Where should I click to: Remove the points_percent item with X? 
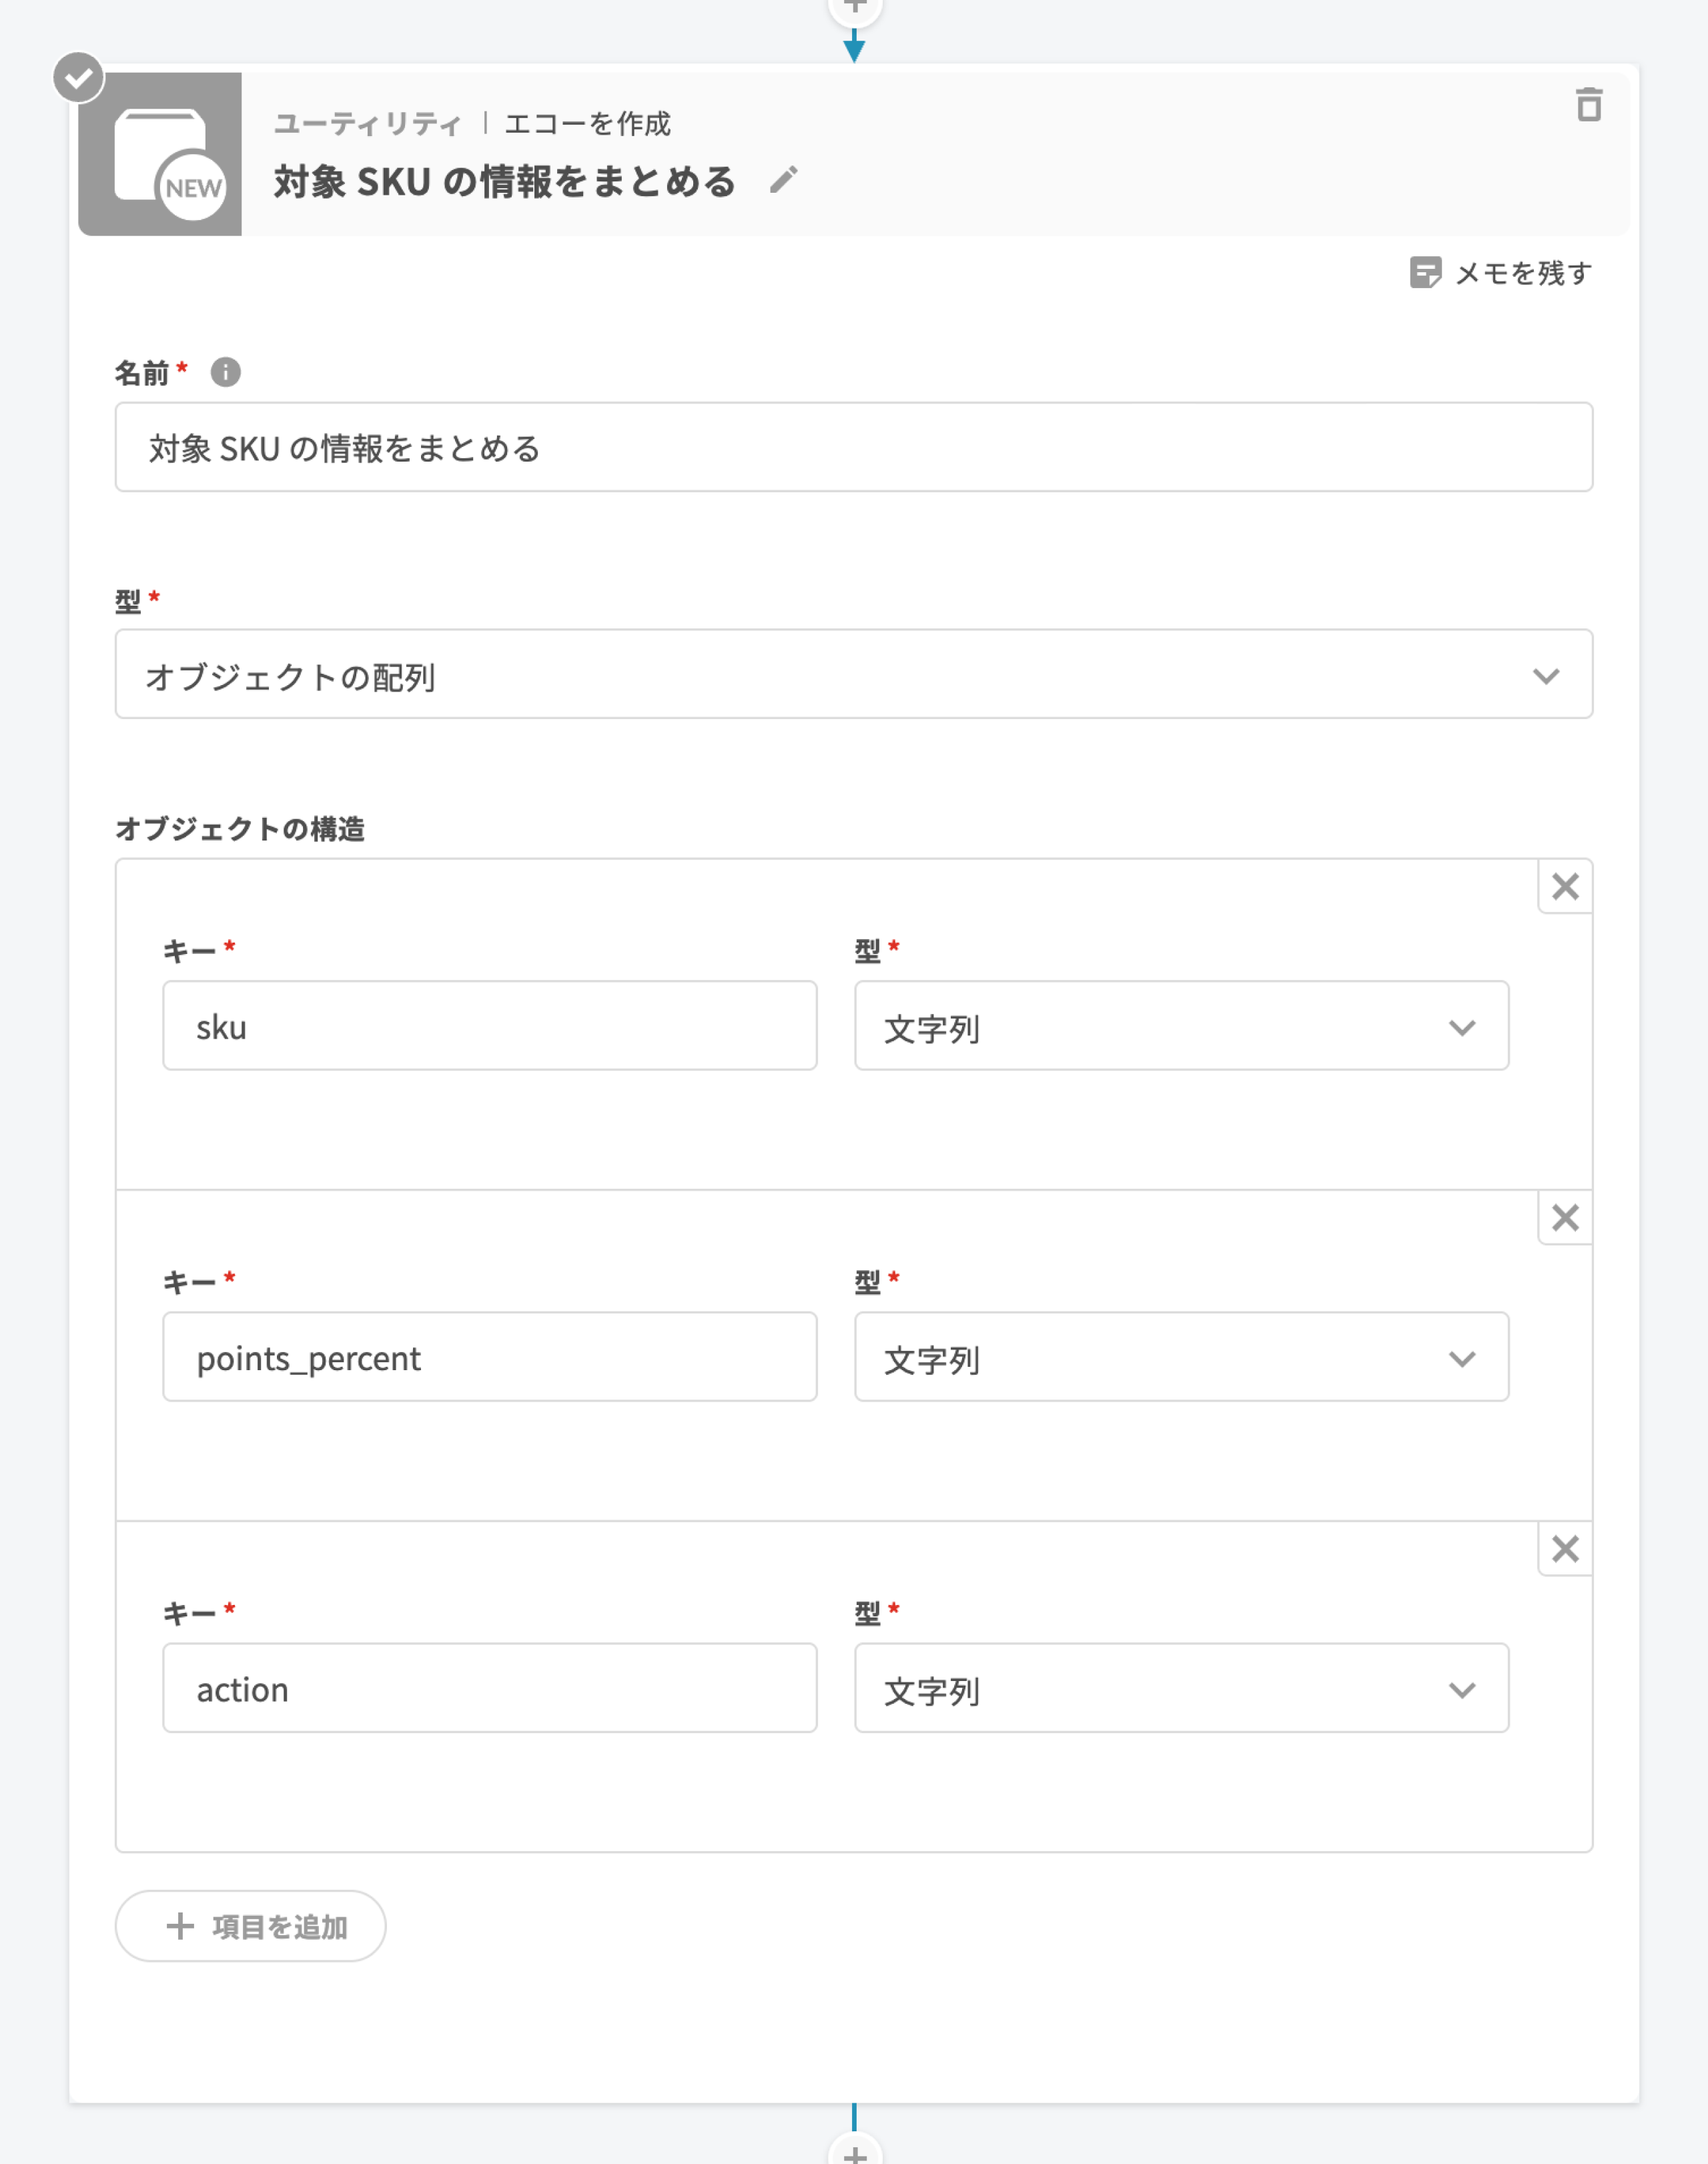pos(1565,1218)
